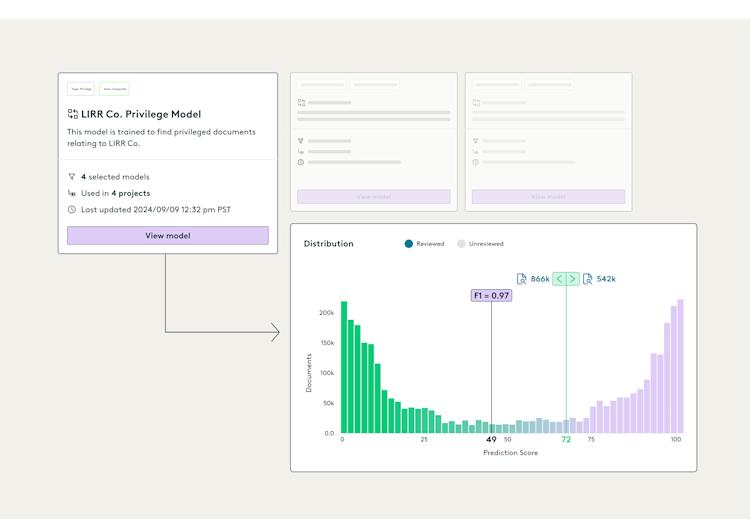Viewport: 750px width, 519px height.
Task: Click the green-outlined tag on LIRR model card
Action: coord(114,88)
